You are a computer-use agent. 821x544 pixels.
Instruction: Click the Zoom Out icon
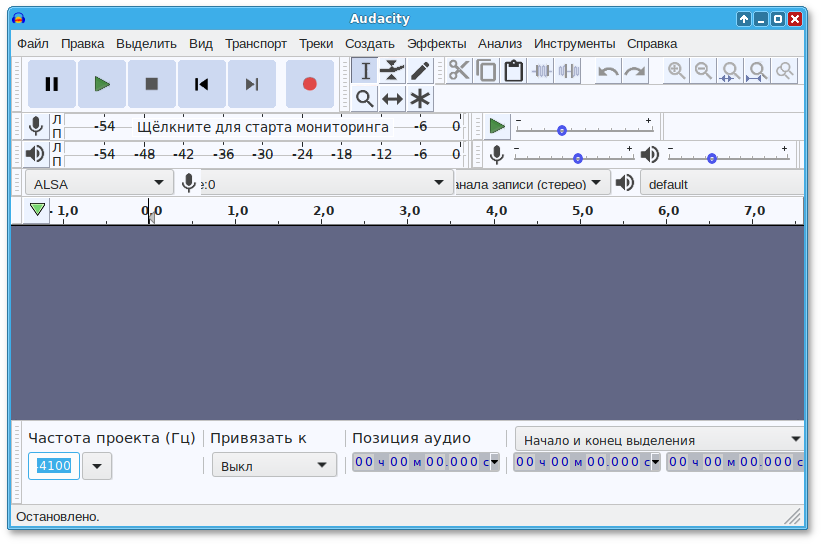coord(703,71)
